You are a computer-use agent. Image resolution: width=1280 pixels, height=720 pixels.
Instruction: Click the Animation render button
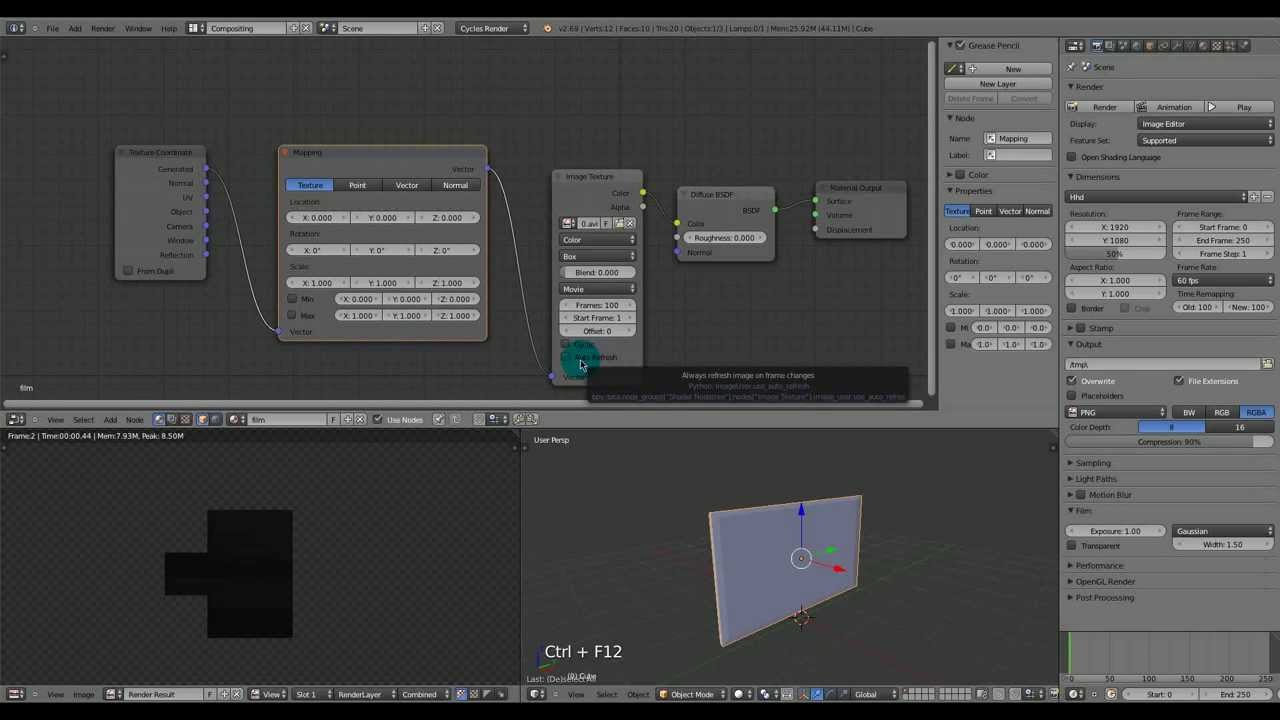click(x=1169, y=107)
